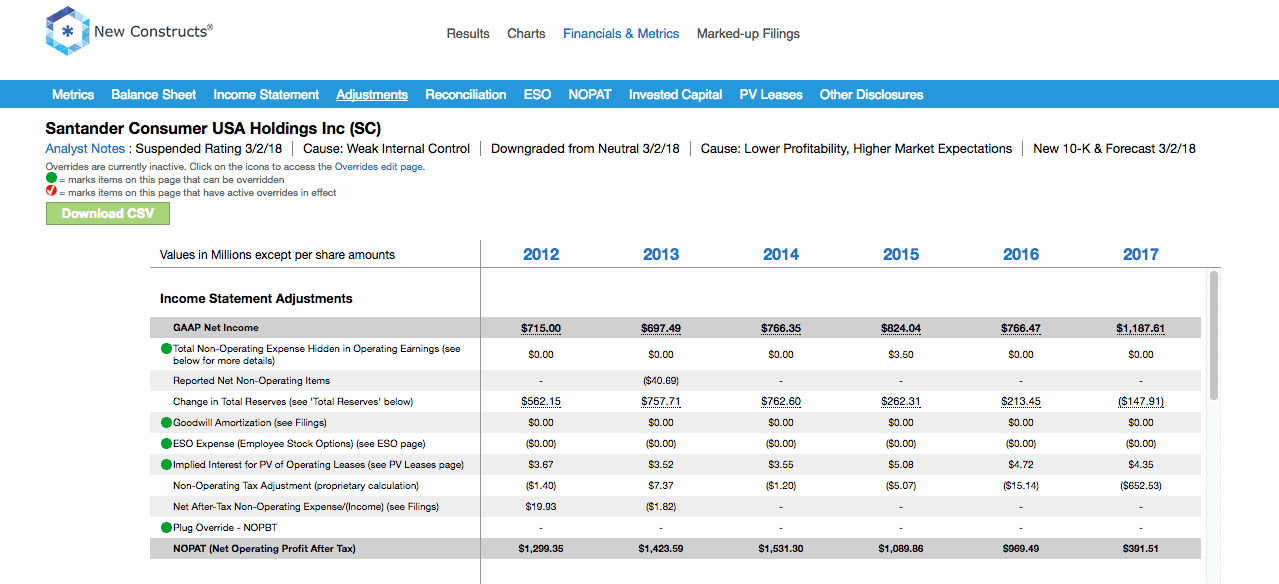Click green override dot beside Goodwill Amortization

[166, 423]
